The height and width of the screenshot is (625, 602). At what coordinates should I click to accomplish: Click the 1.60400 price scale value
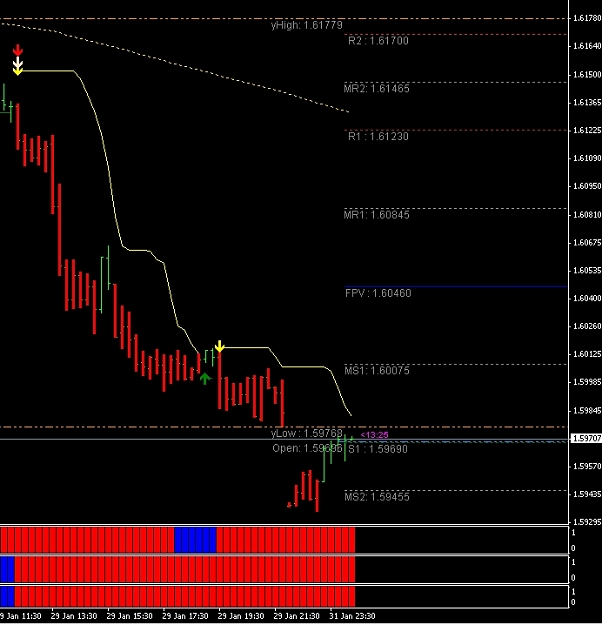tap(587, 298)
